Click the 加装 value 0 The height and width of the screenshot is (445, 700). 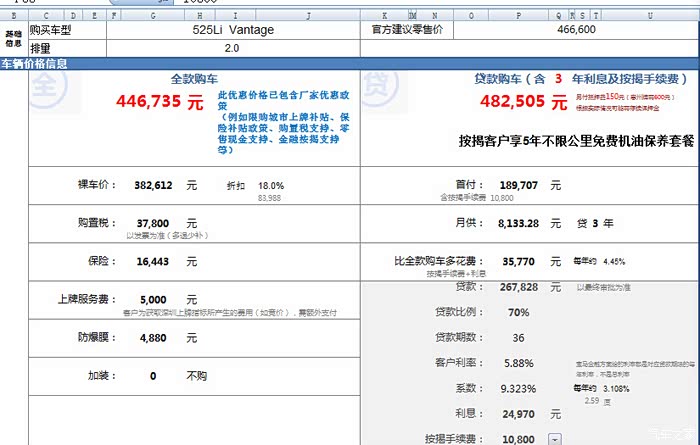(153, 376)
